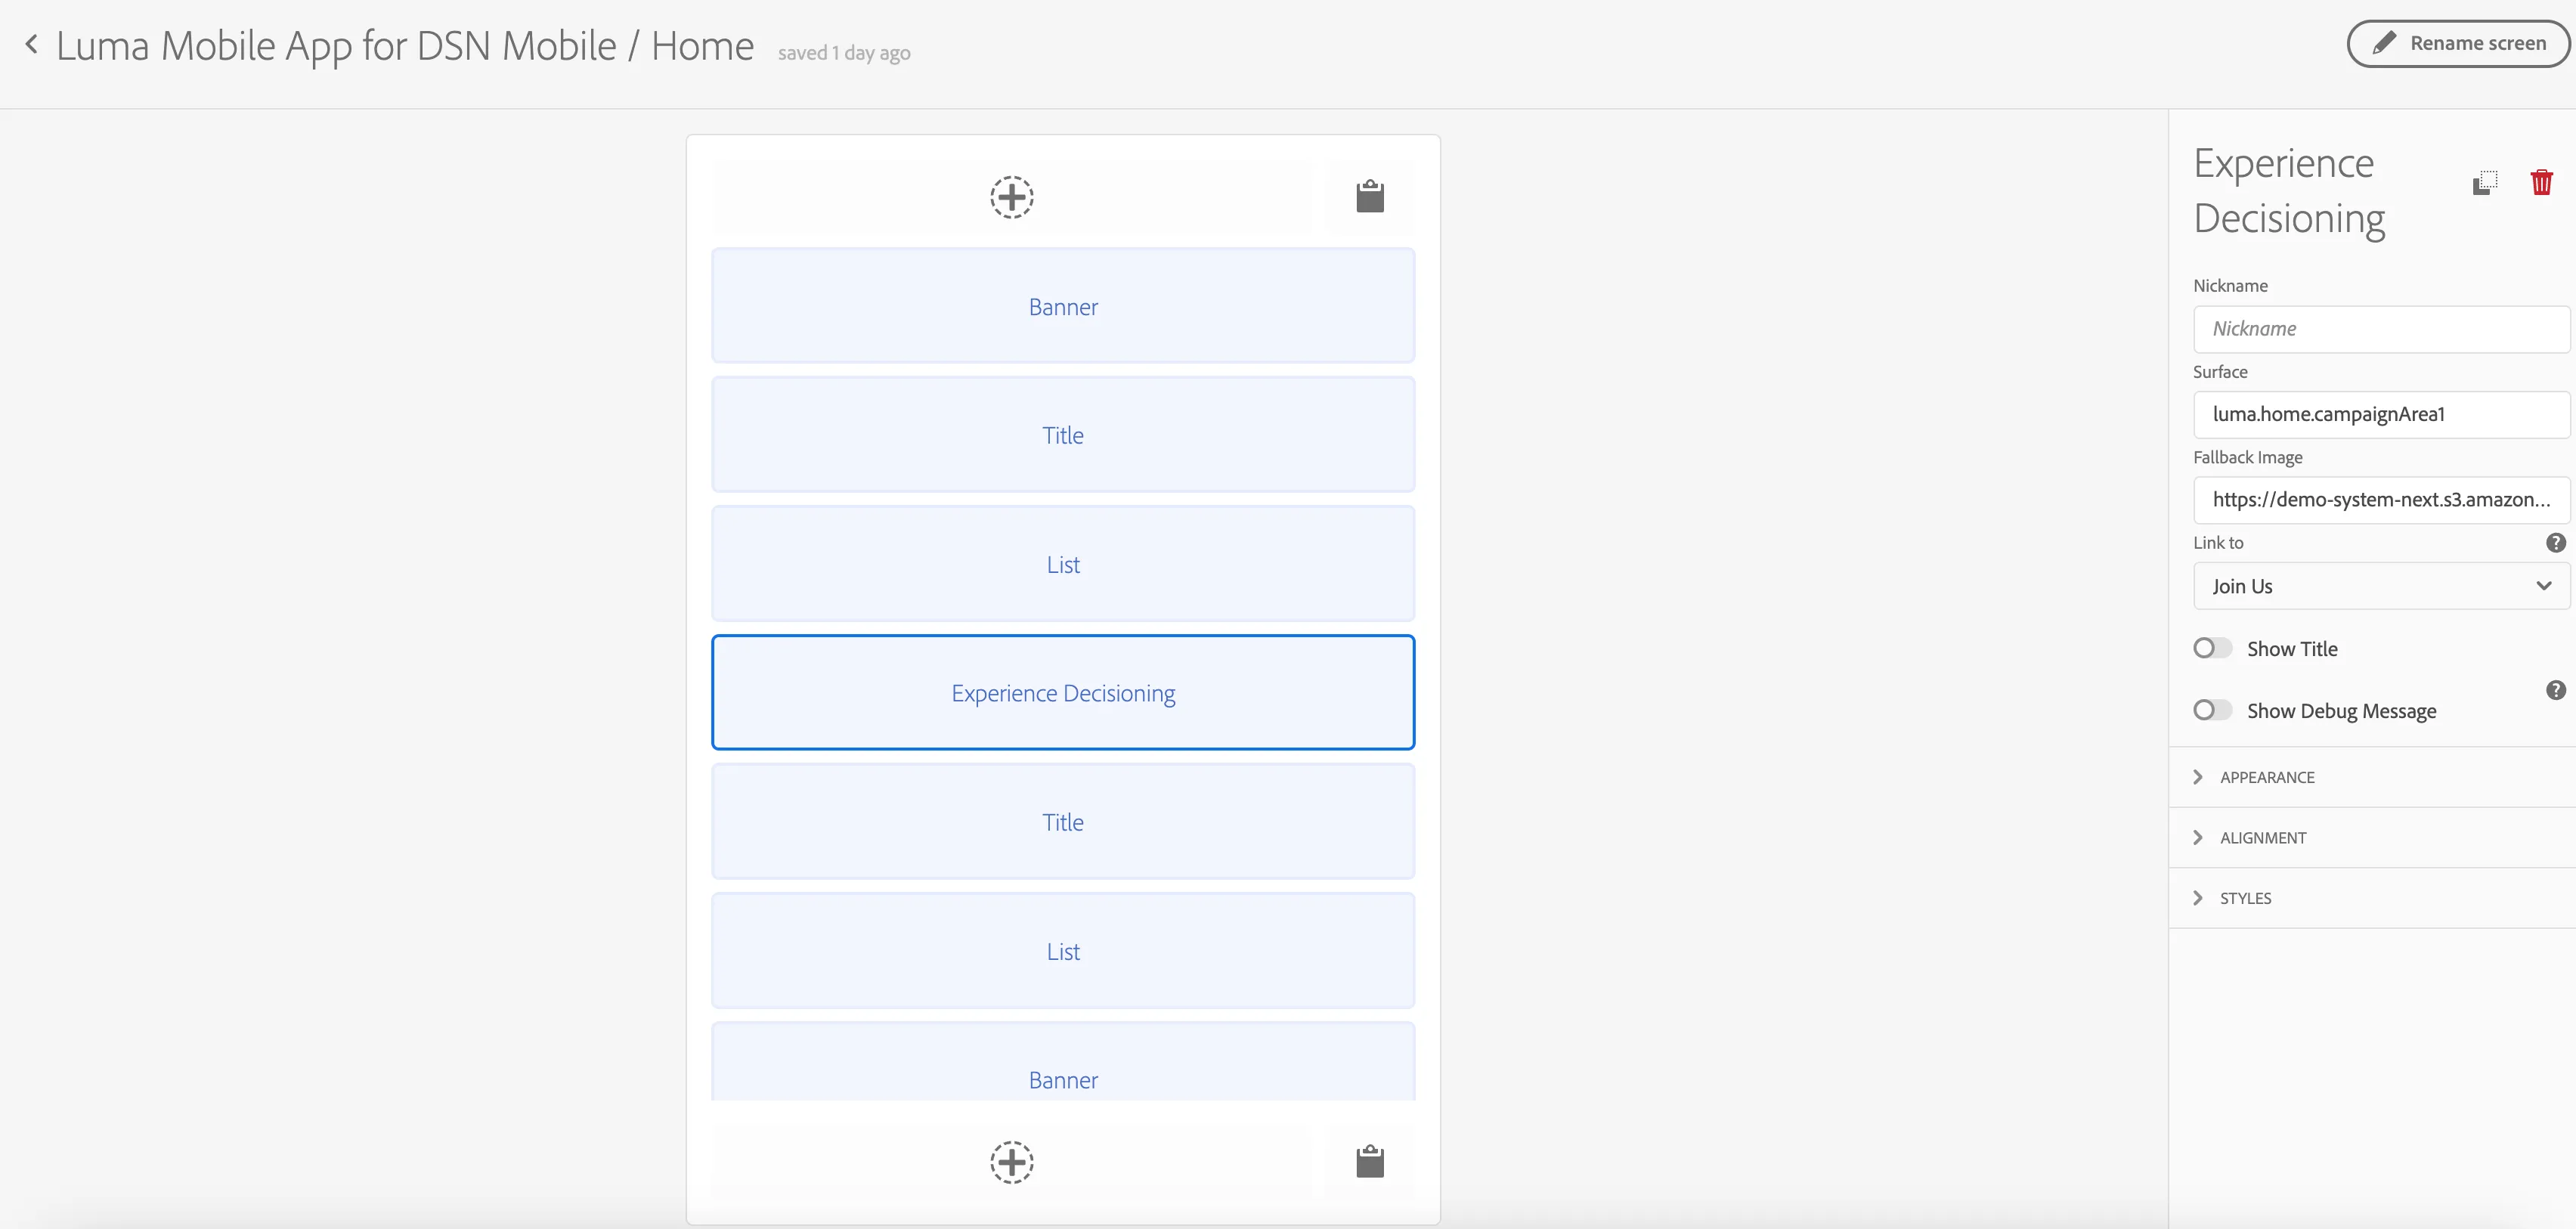The image size is (2576, 1229).
Task: Expand the STYLES section
Action: click(2372, 898)
